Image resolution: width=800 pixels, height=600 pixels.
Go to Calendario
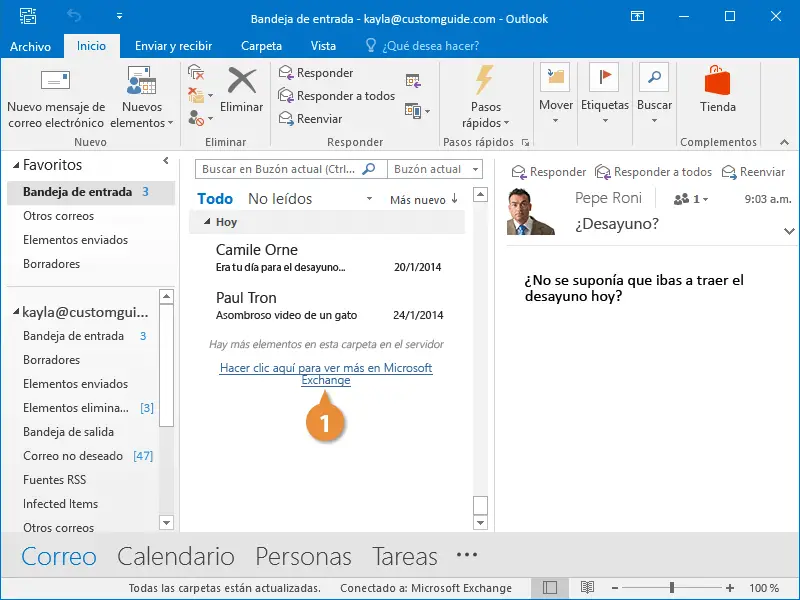coord(176,556)
